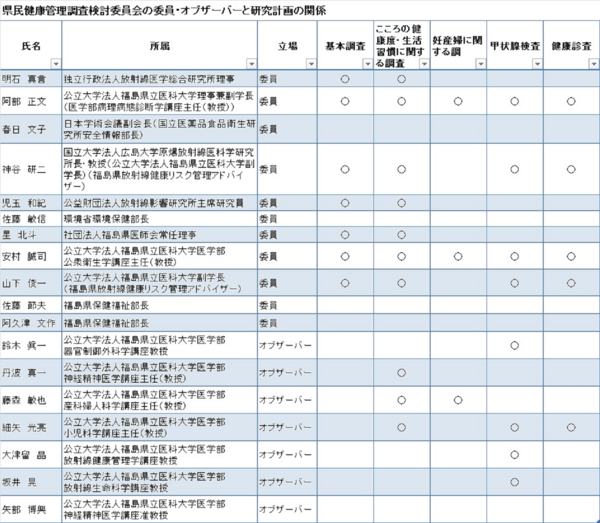Click 甲状腺検査 circle in 大津留 晶 row
This screenshot has width=600, height=523.
coord(514,455)
